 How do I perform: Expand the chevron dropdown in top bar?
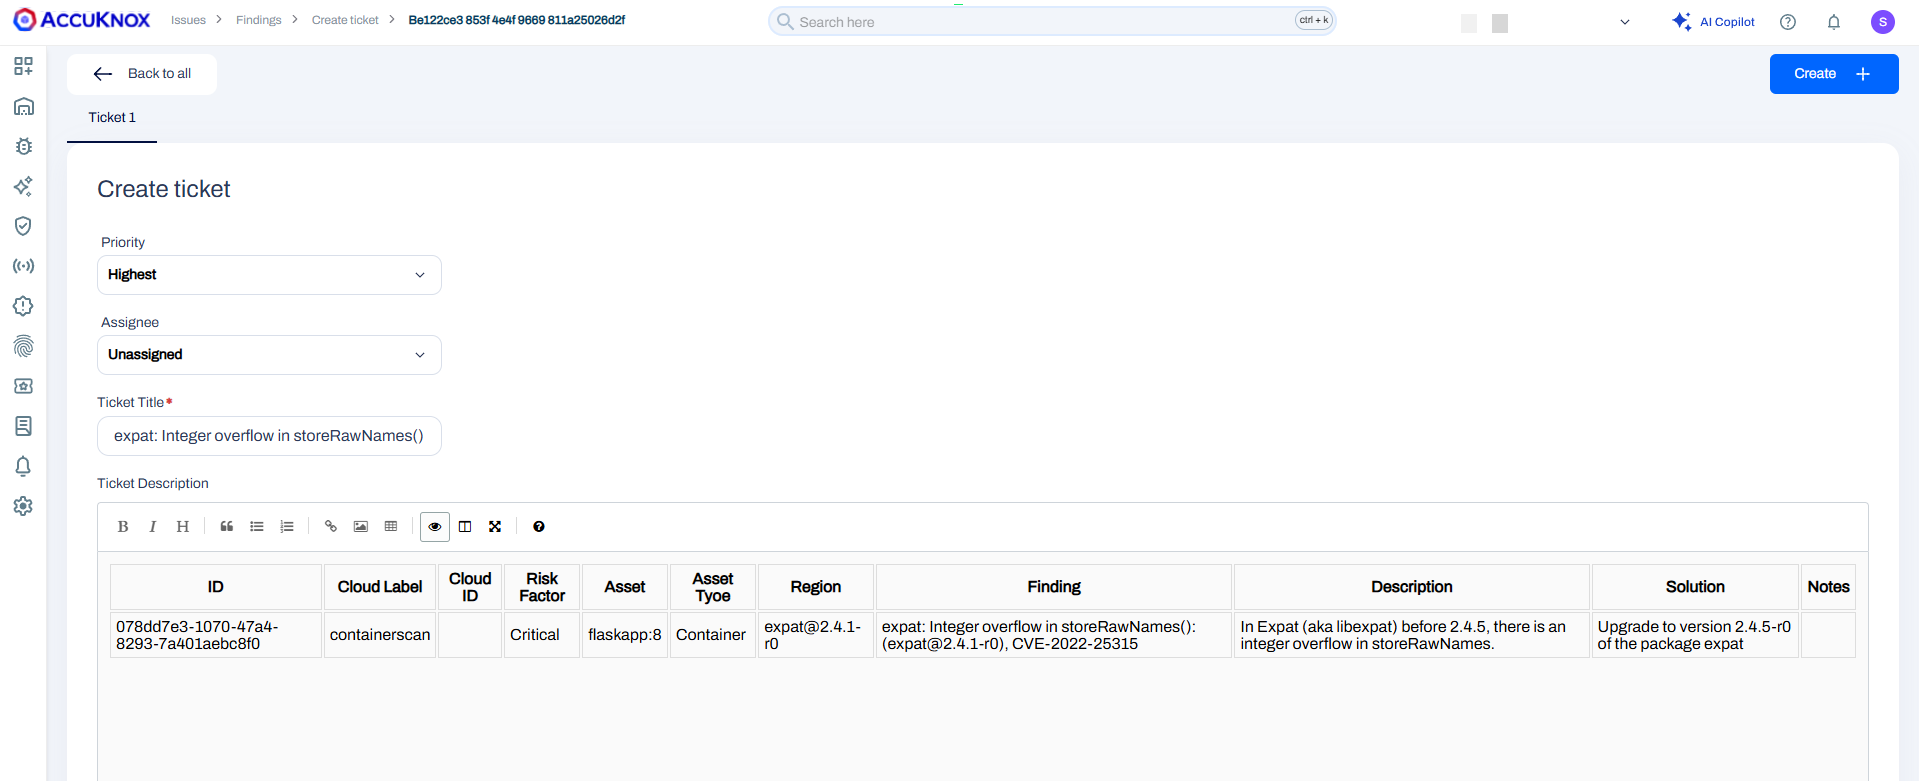click(x=1625, y=22)
